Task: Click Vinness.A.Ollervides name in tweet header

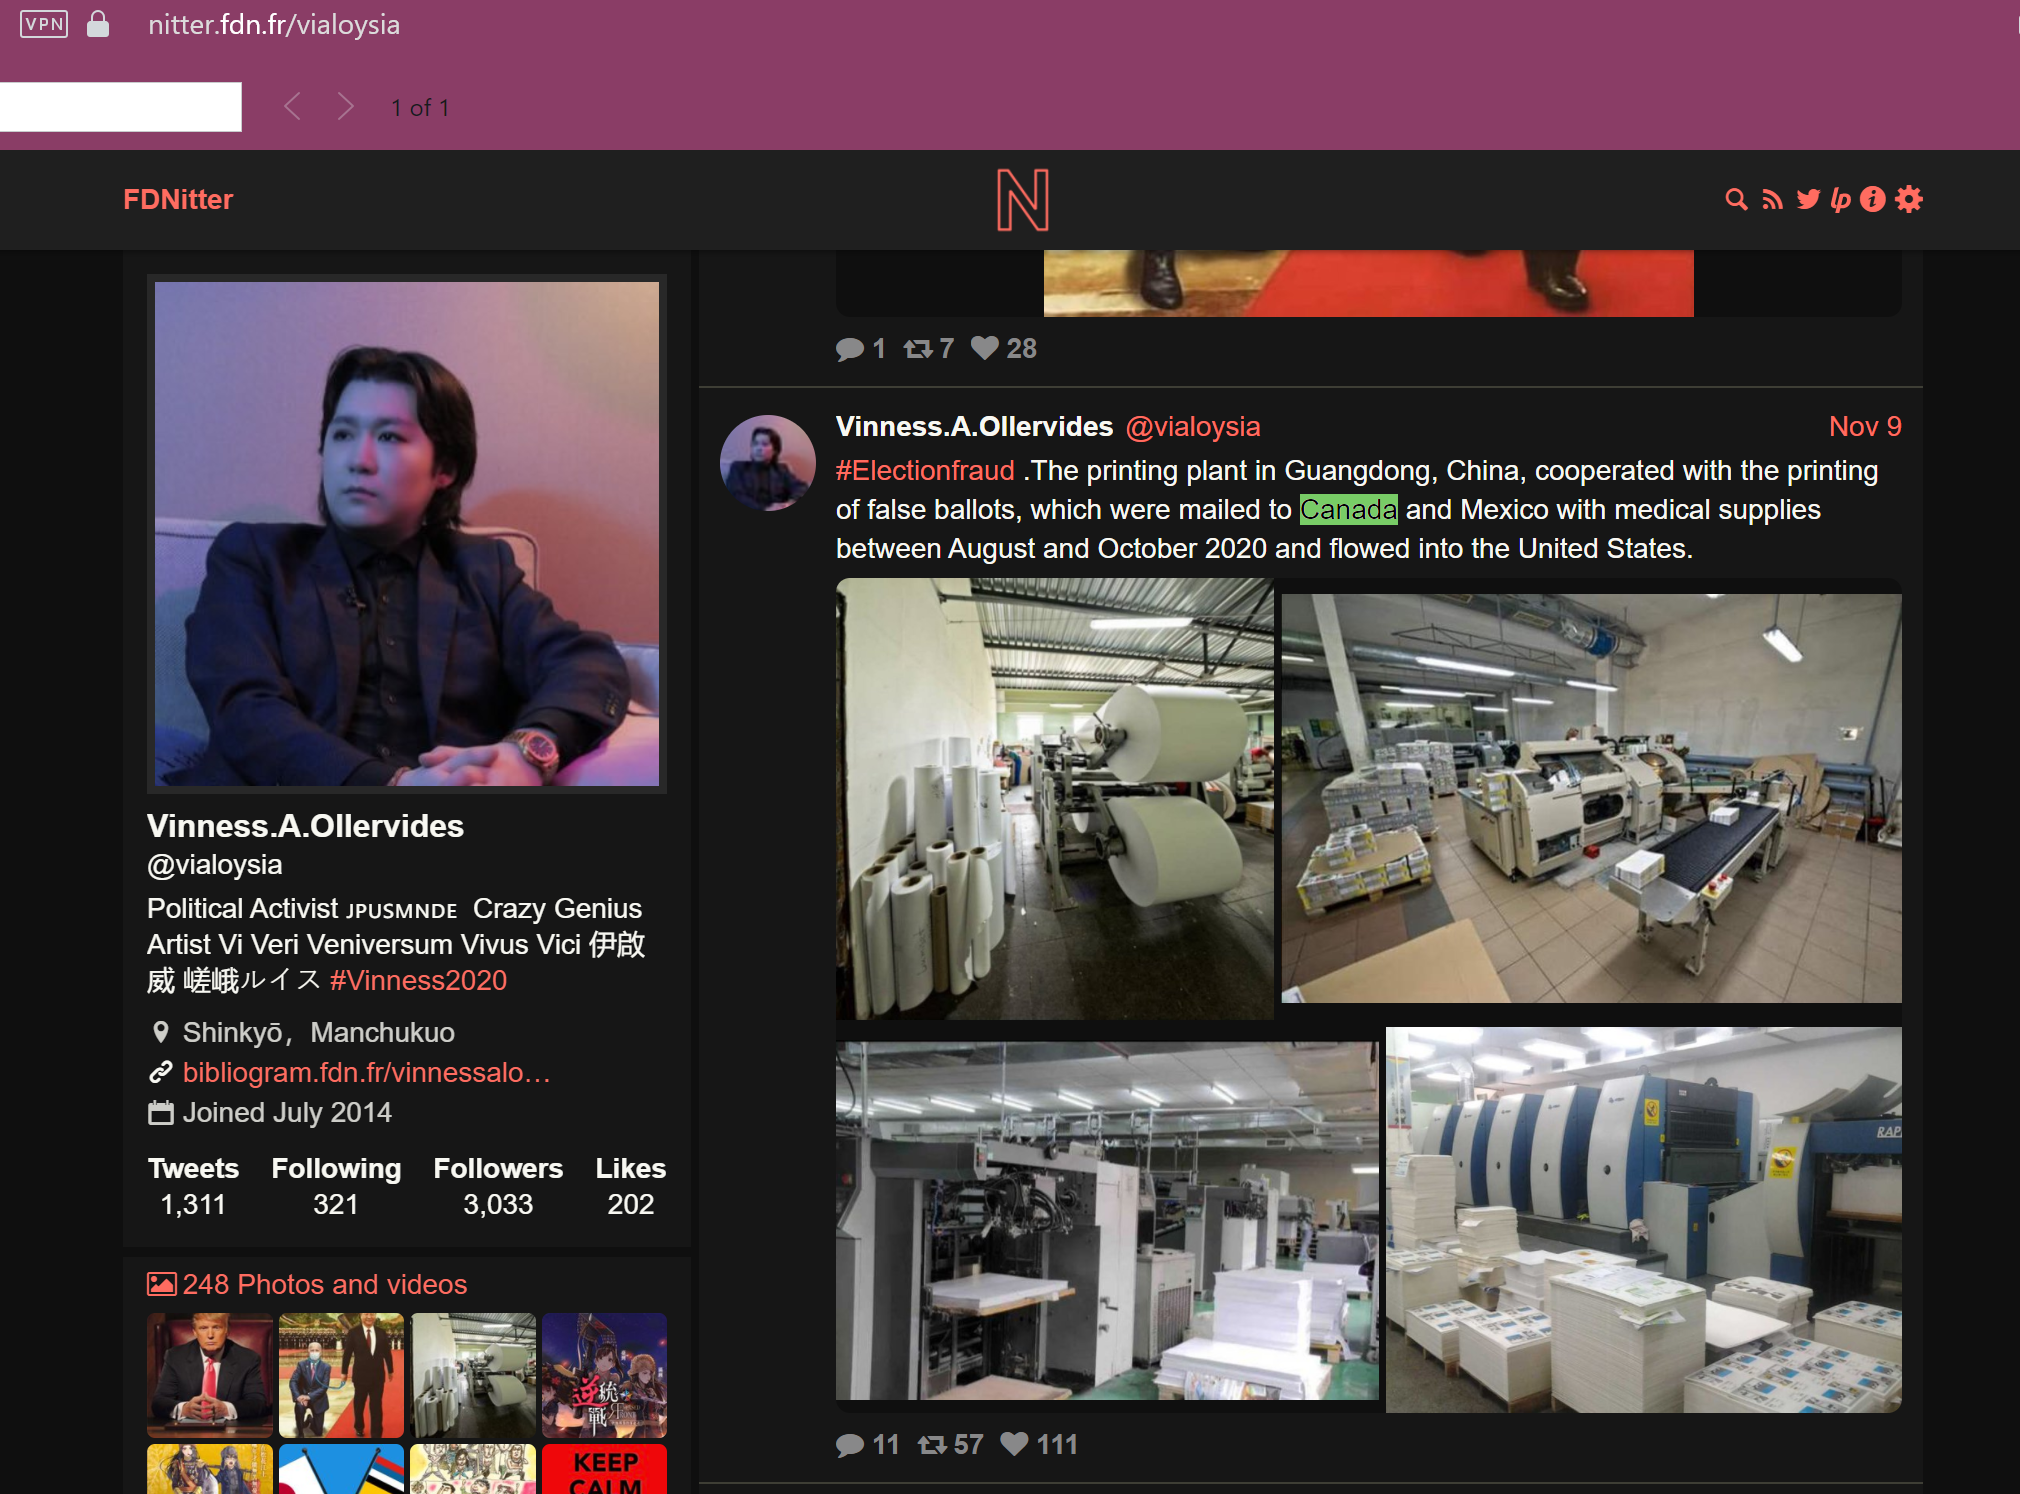Action: (974, 427)
